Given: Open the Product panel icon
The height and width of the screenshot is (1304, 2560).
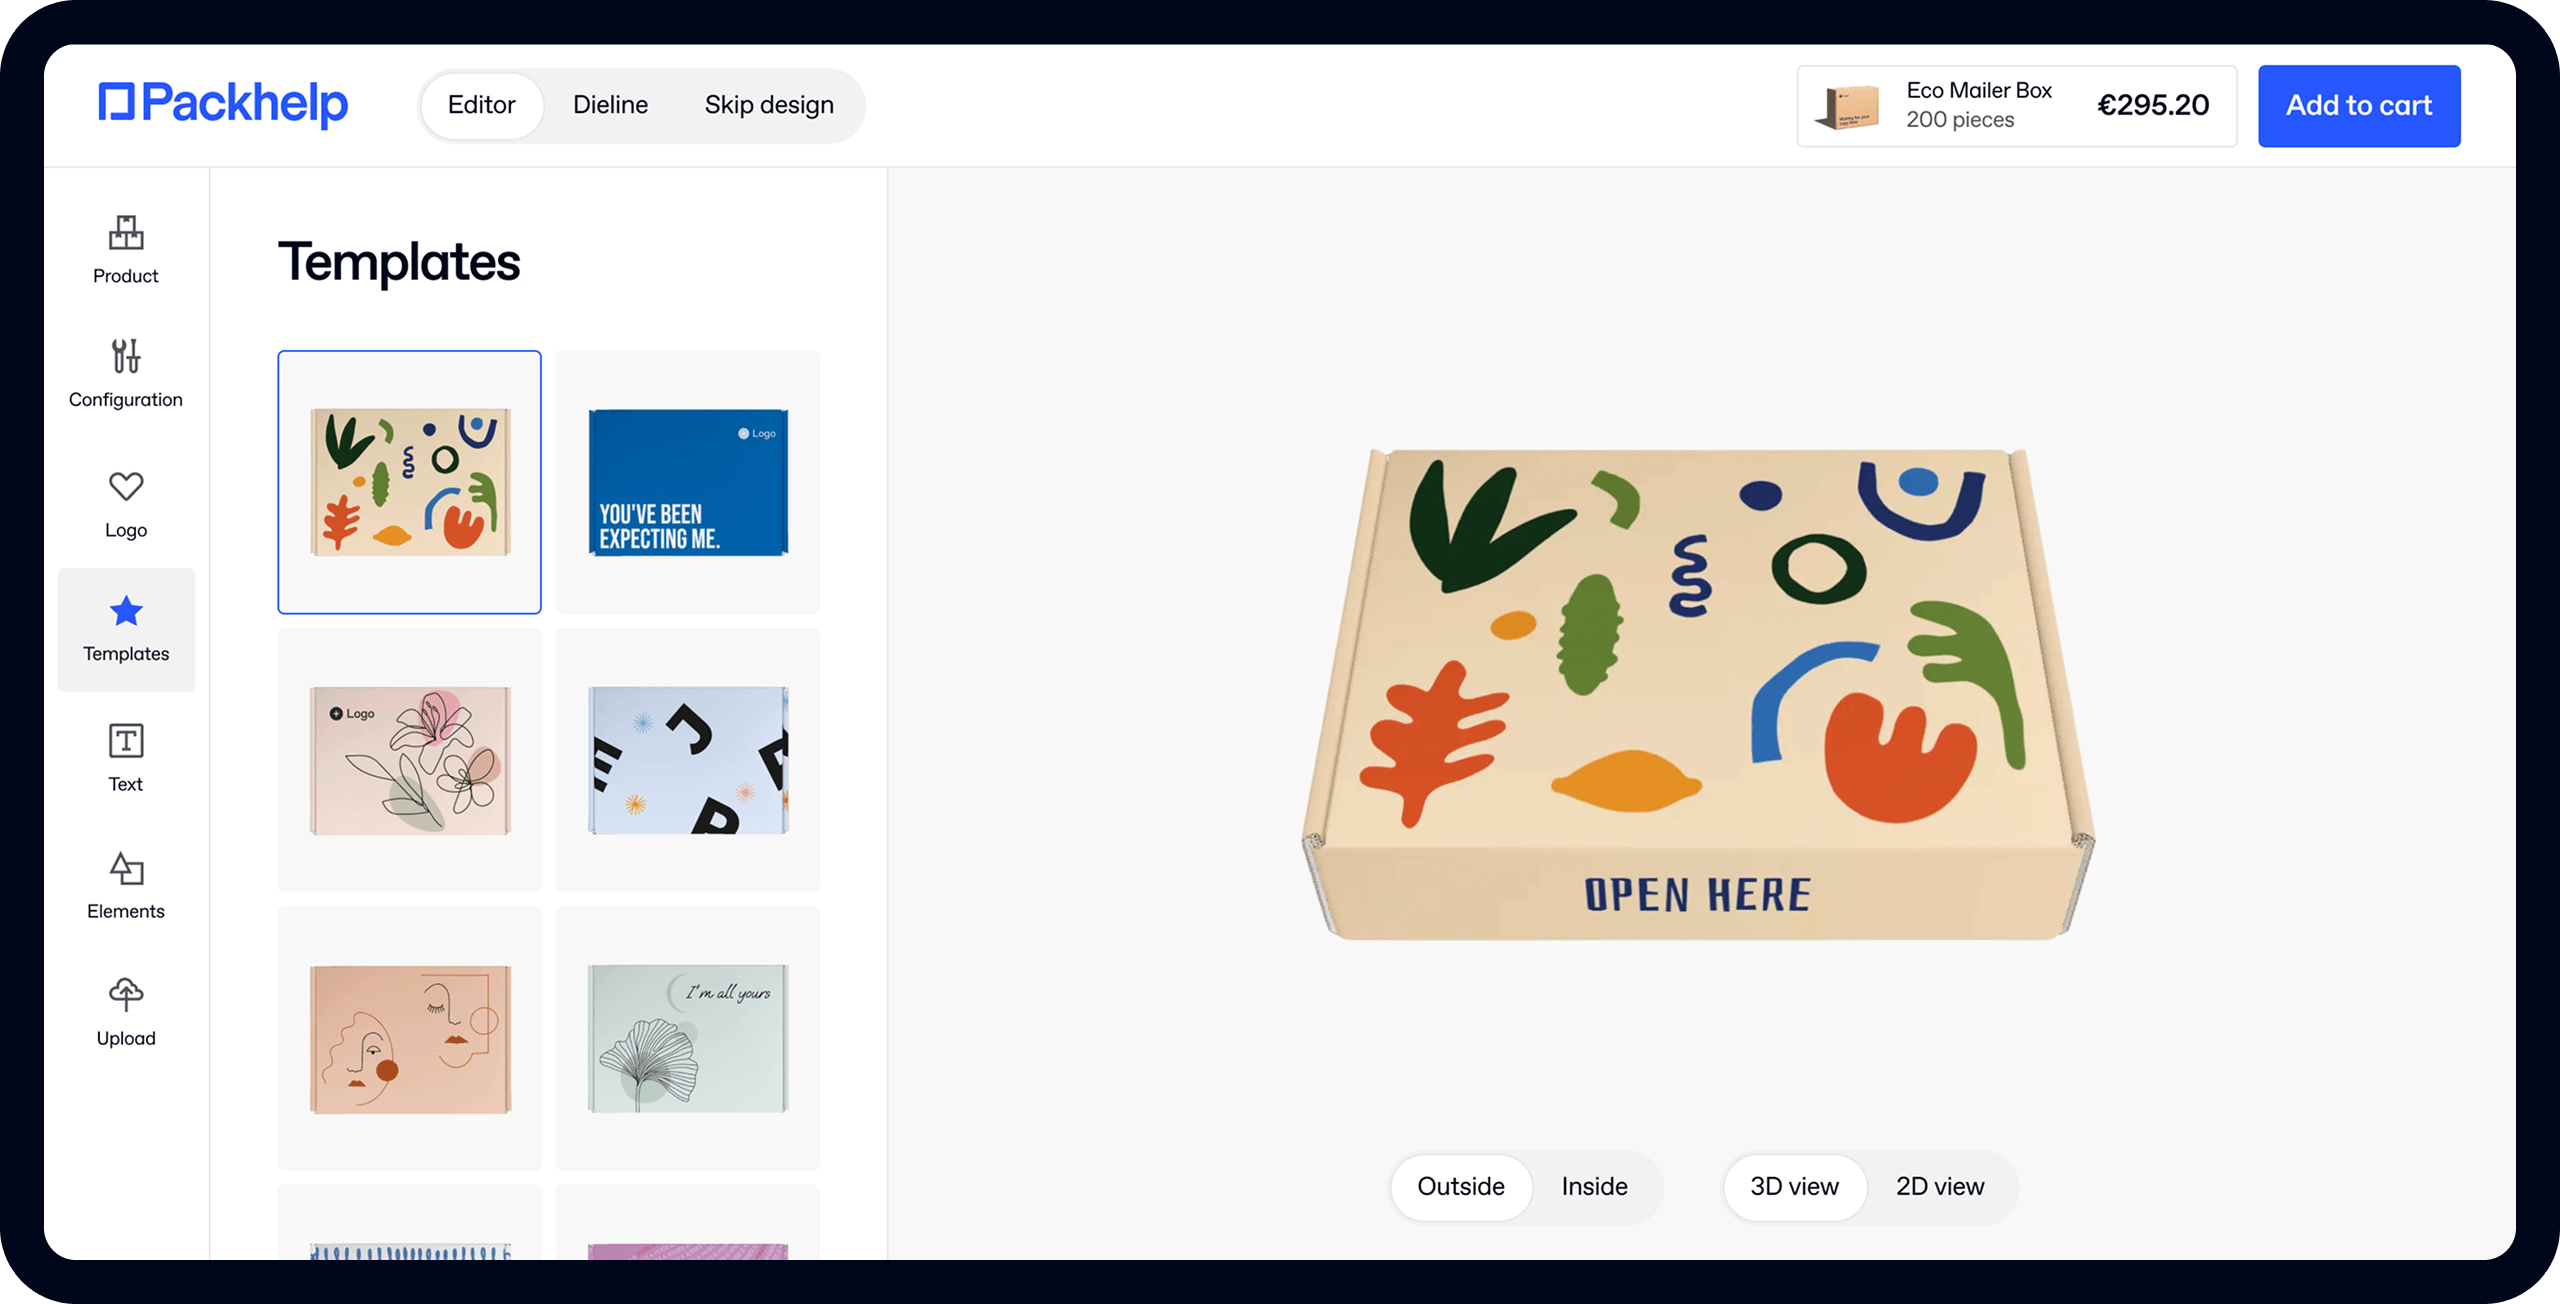Looking at the screenshot, I should 126,233.
